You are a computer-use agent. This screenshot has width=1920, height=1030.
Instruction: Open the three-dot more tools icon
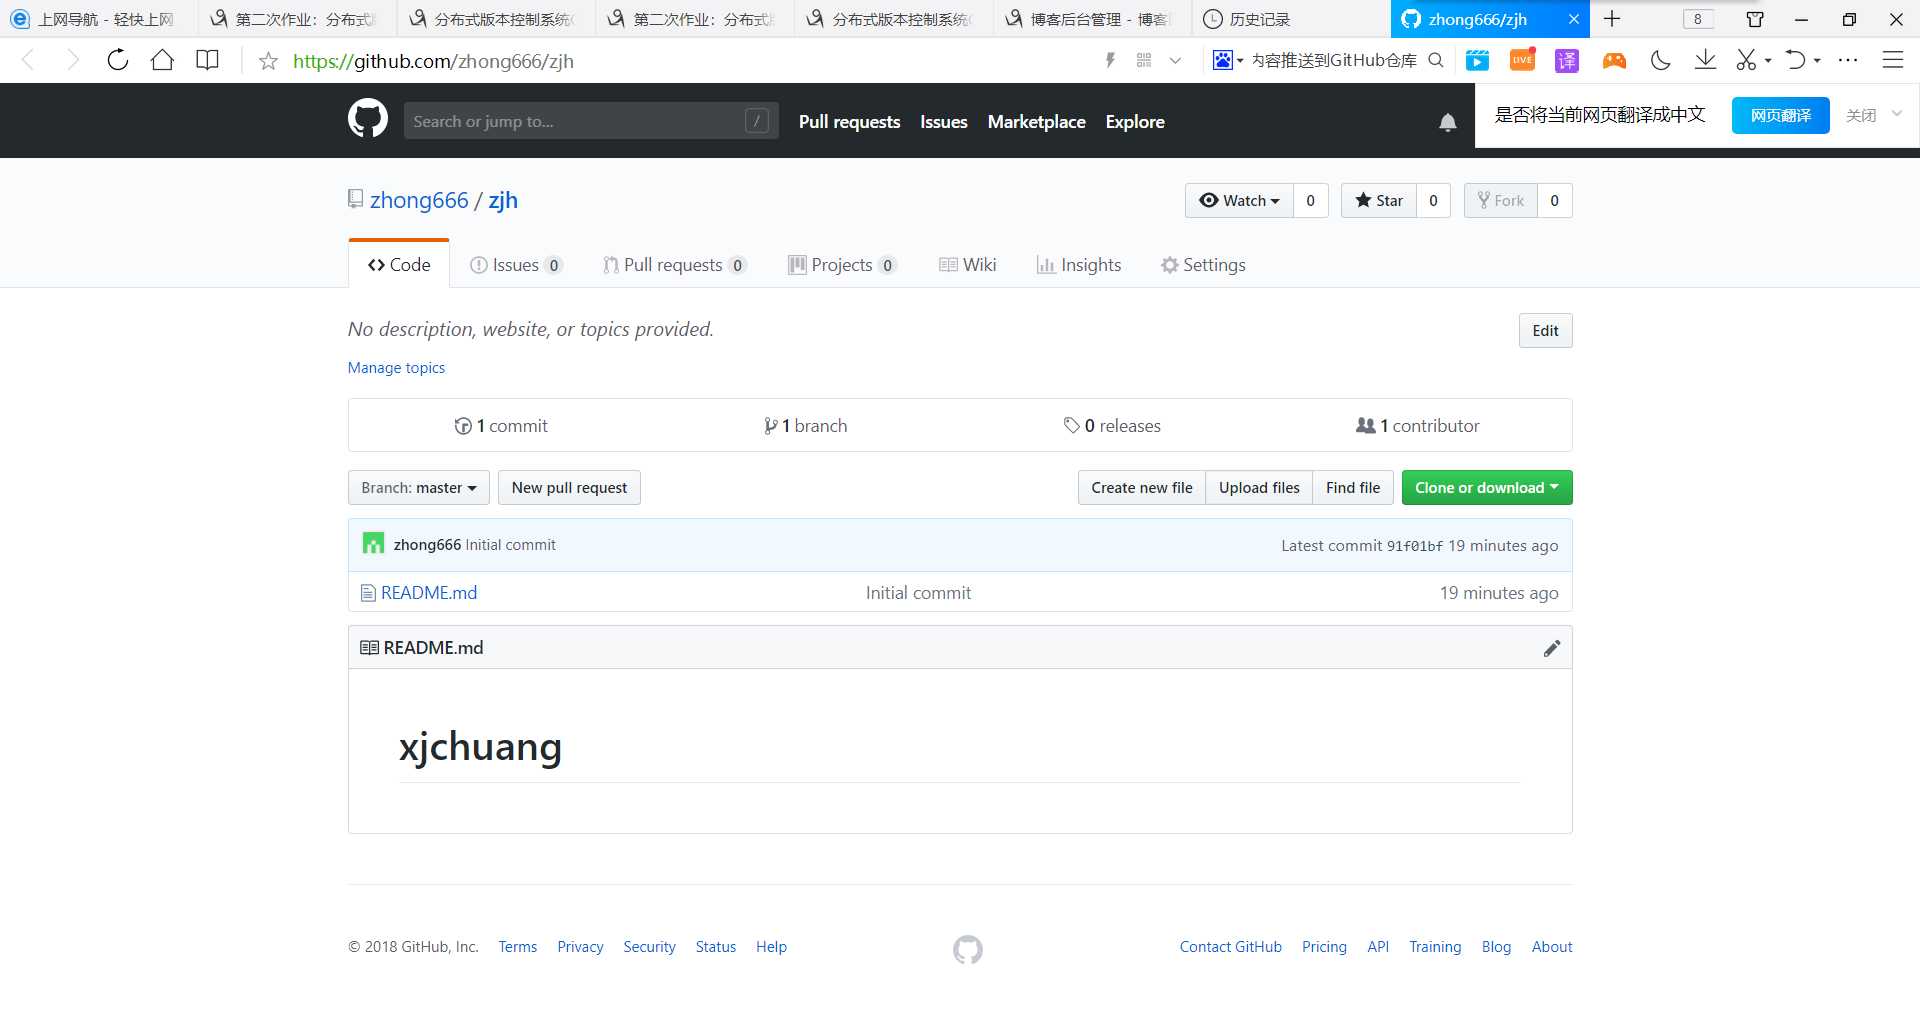coord(1848,60)
